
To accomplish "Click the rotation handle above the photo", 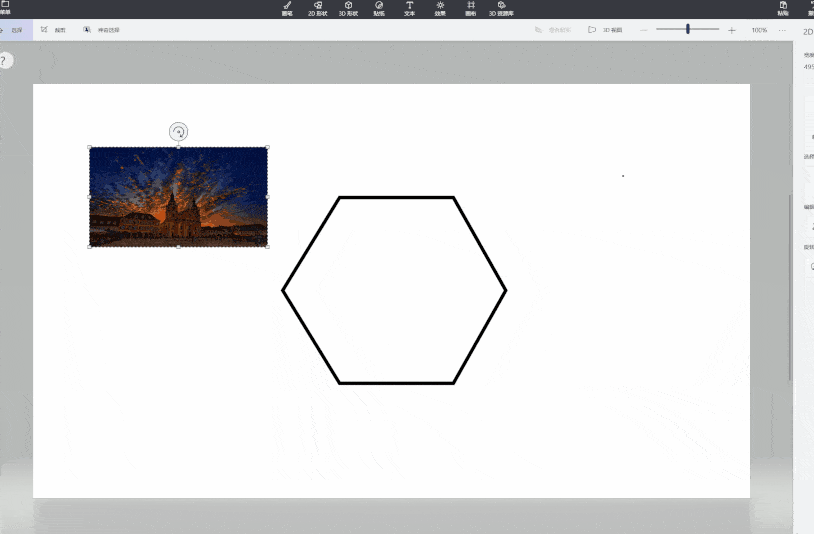I will 179,132.
